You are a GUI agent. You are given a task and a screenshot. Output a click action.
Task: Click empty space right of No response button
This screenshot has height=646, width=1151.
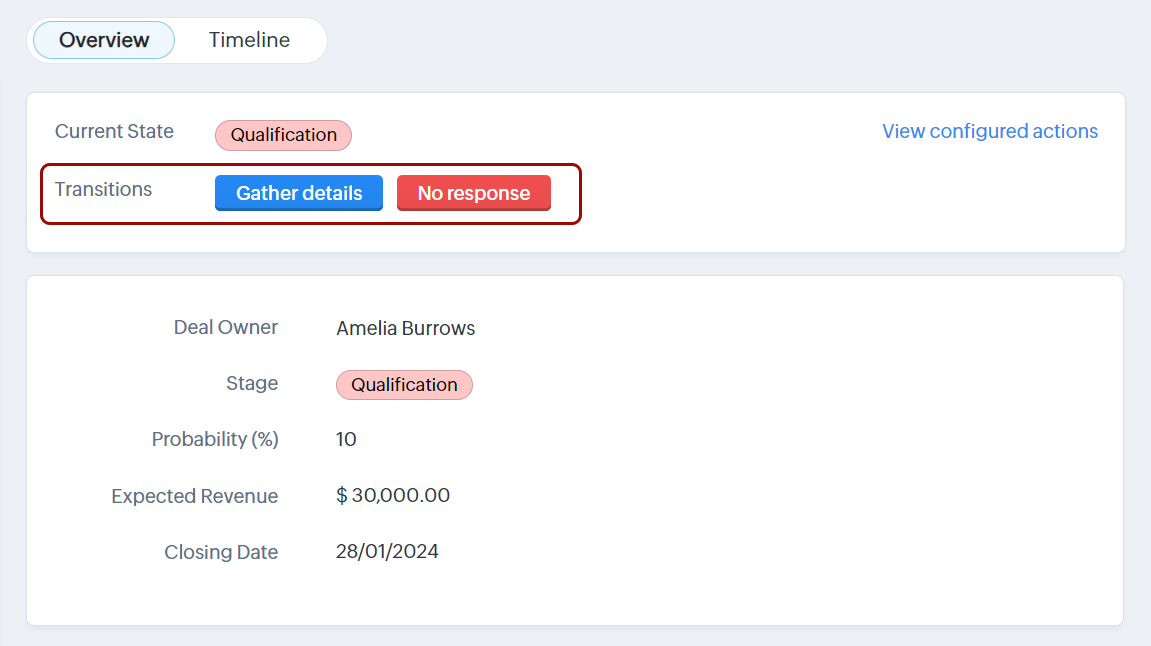tap(800, 193)
